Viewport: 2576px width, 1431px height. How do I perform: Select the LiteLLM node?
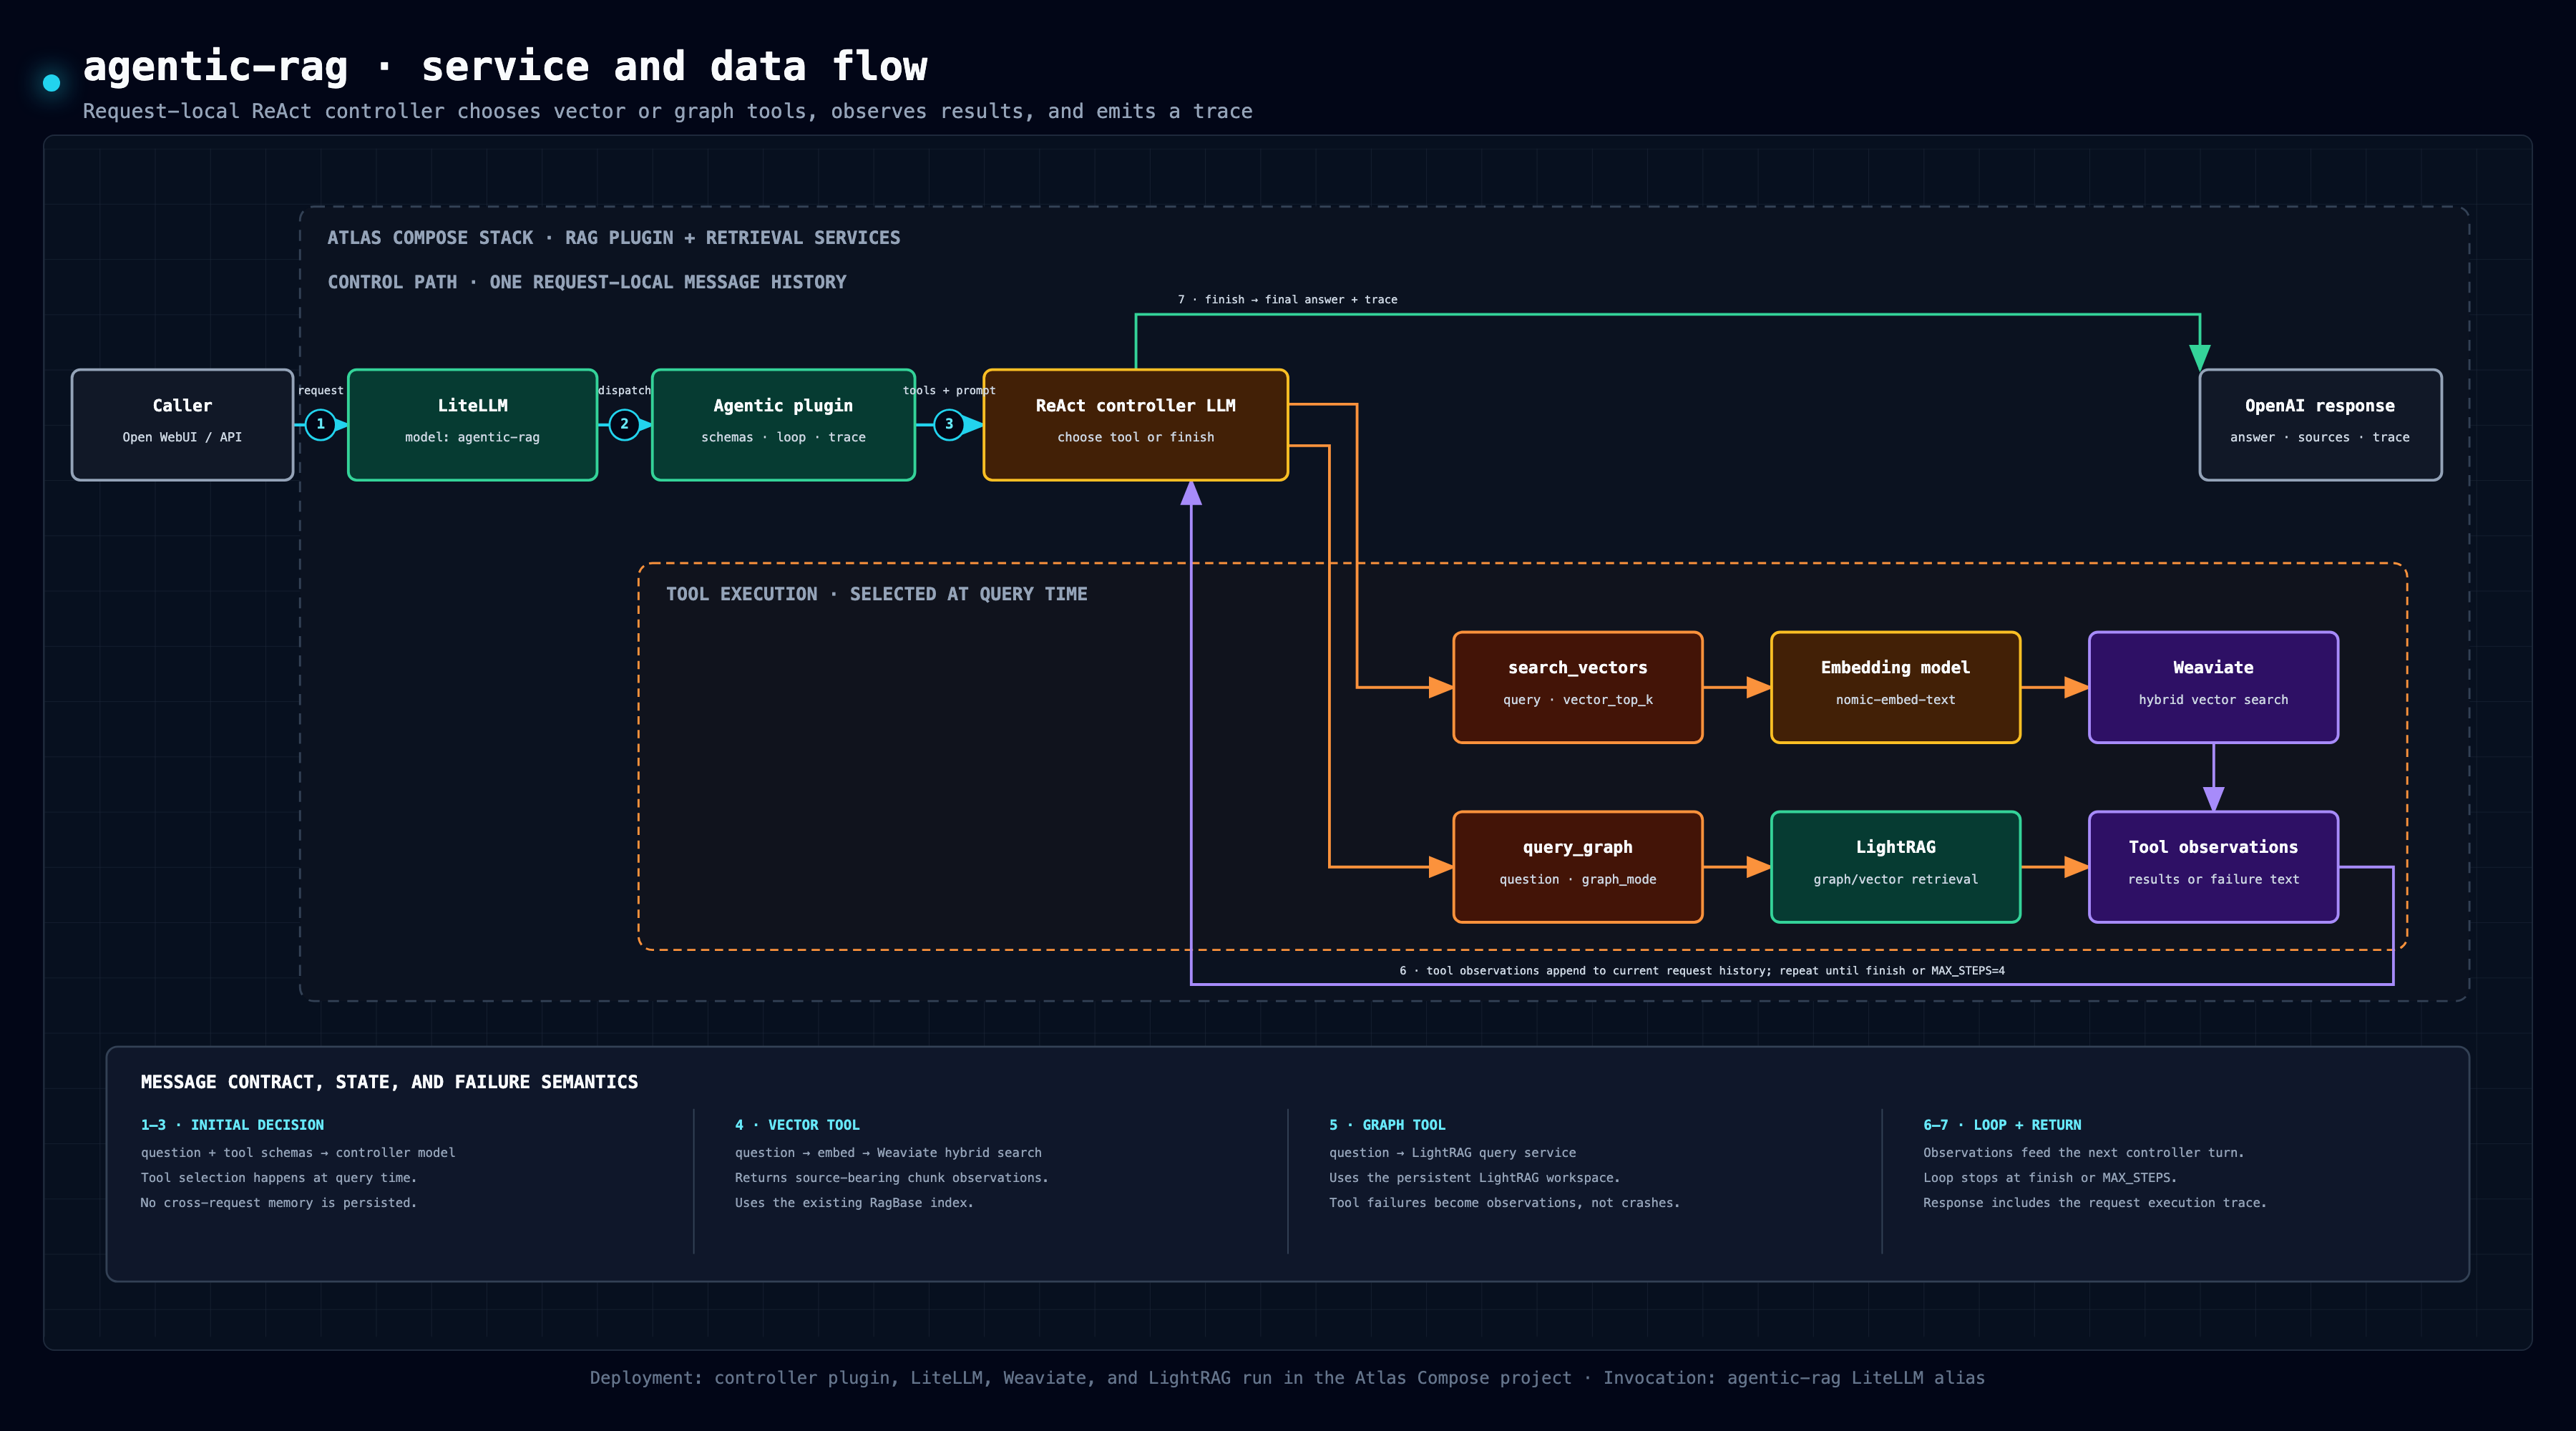pyautogui.click(x=472, y=425)
